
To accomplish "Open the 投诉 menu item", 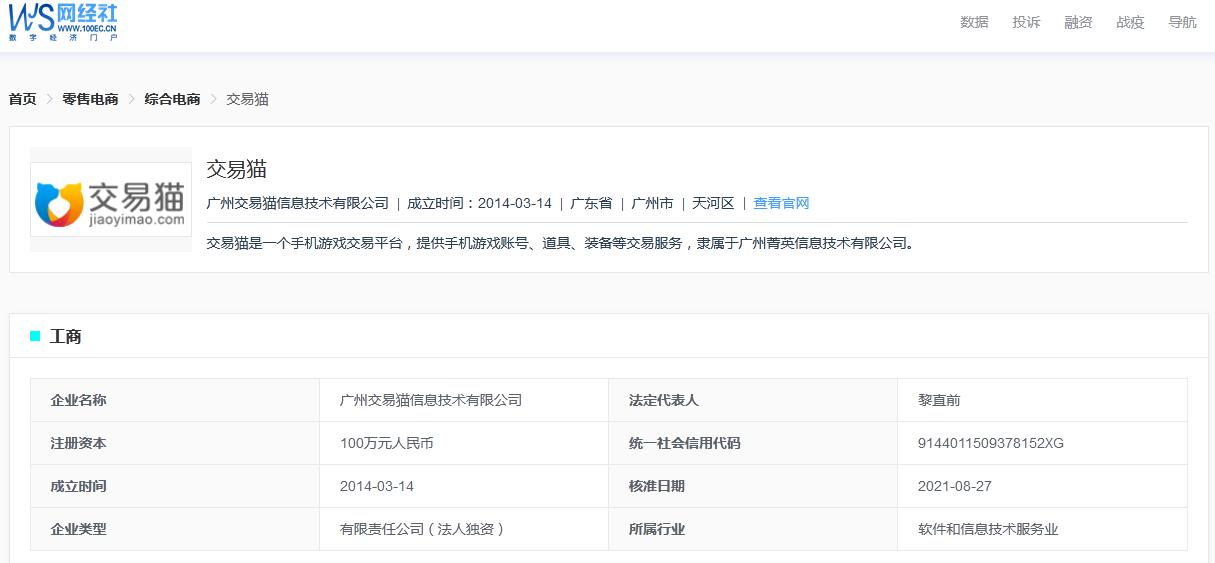I will pos(1025,22).
